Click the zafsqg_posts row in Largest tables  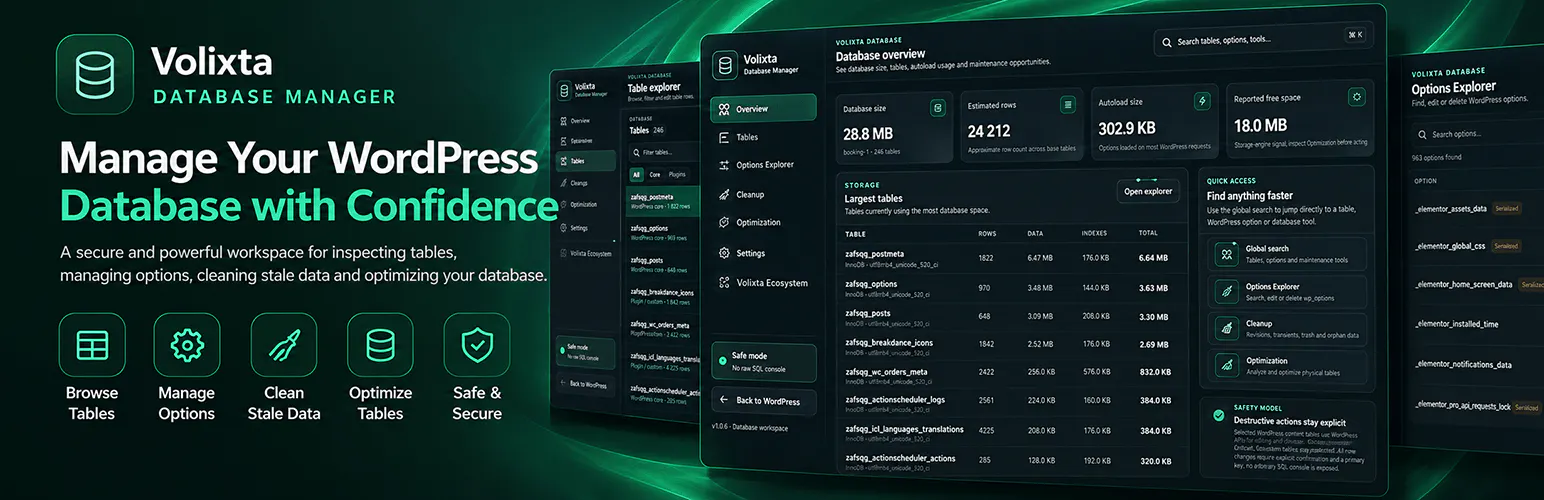coord(1010,317)
